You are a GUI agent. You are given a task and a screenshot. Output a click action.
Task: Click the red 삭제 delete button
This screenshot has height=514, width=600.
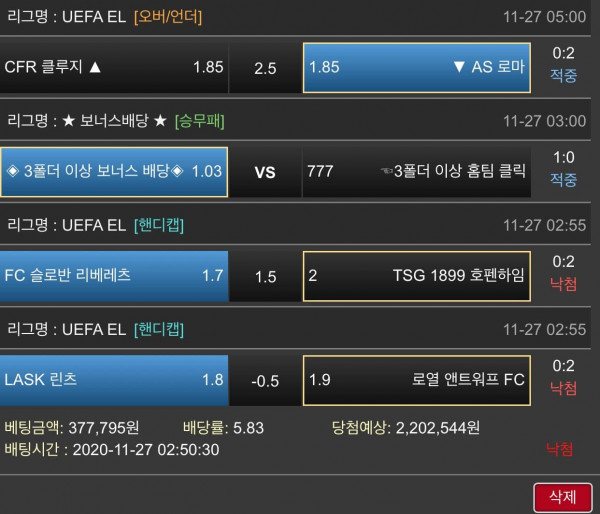(x=561, y=496)
